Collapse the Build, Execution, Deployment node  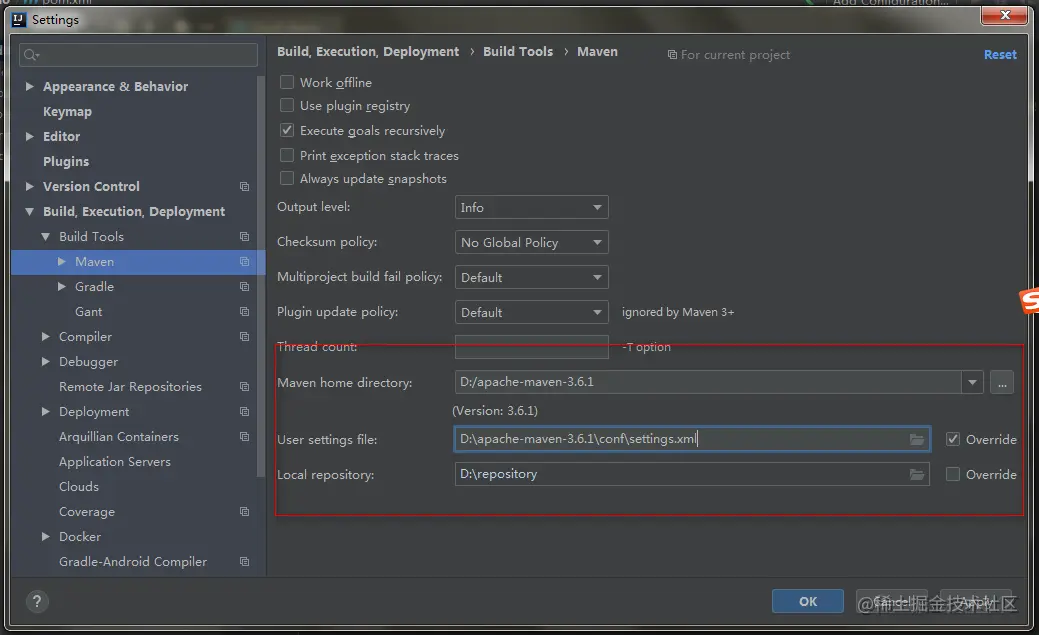(x=29, y=212)
